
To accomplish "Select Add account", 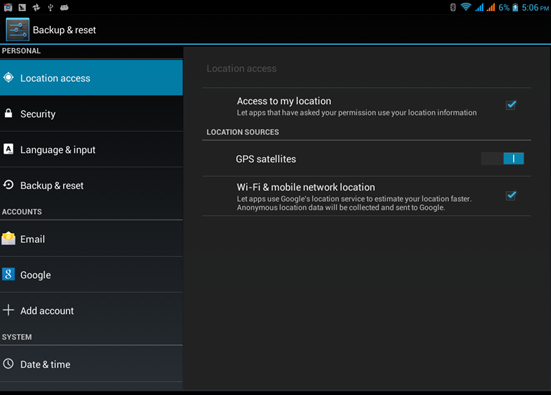I will (91, 311).
